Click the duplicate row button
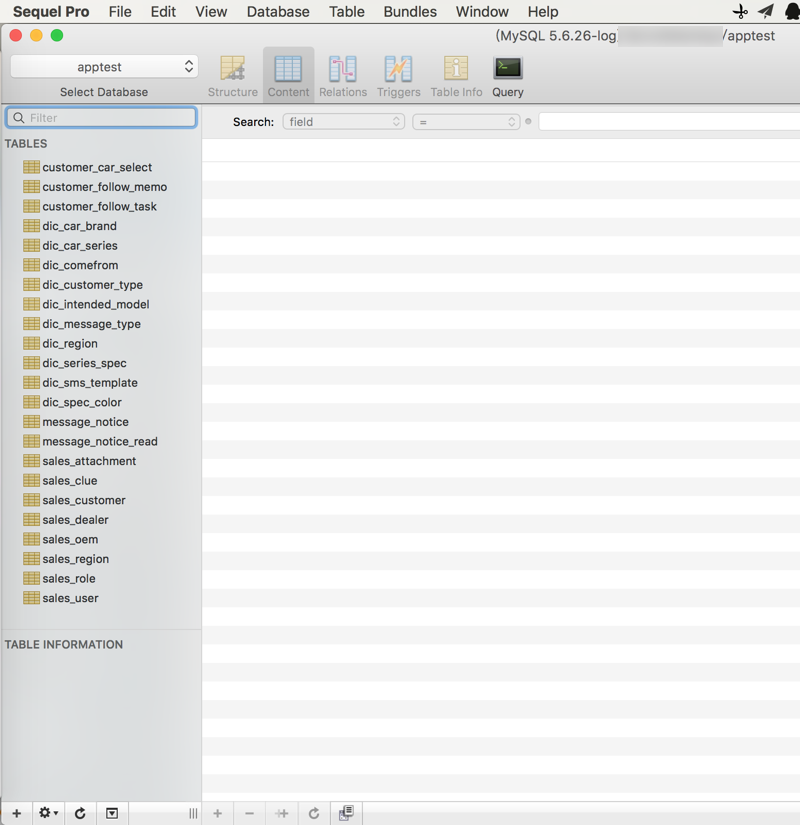The width and height of the screenshot is (800, 825). click(282, 813)
